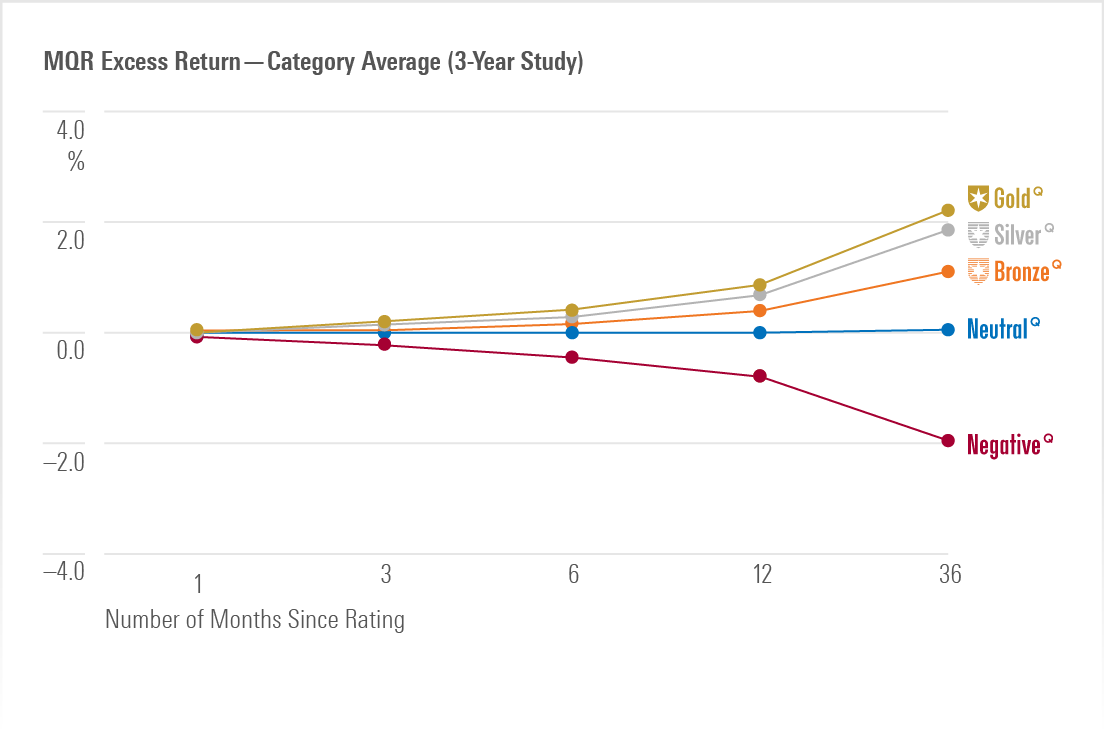
Task: Click the Bronze data point at 36 months
Action: [x=948, y=272]
